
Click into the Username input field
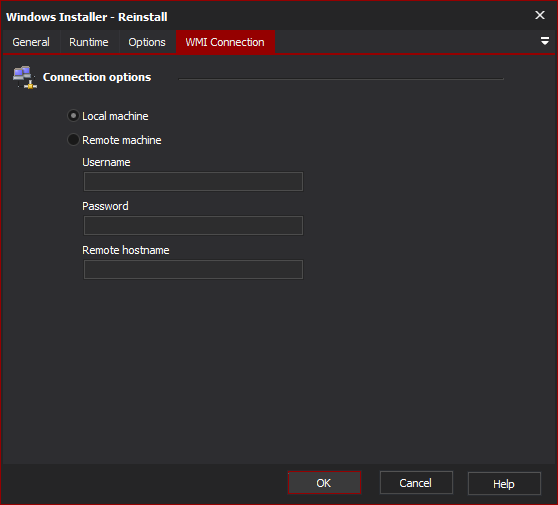tap(193, 182)
